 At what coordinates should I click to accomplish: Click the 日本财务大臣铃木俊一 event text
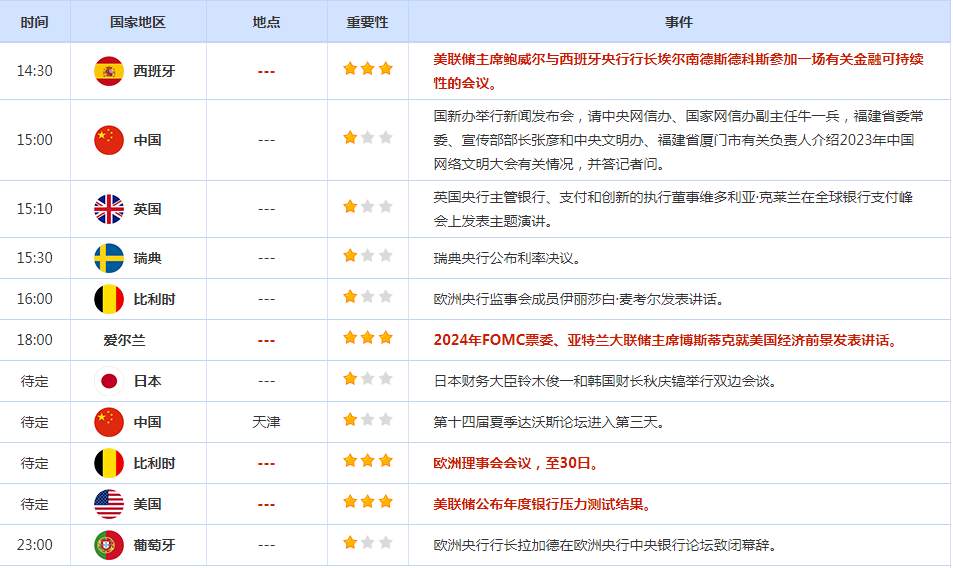click(x=605, y=381)
